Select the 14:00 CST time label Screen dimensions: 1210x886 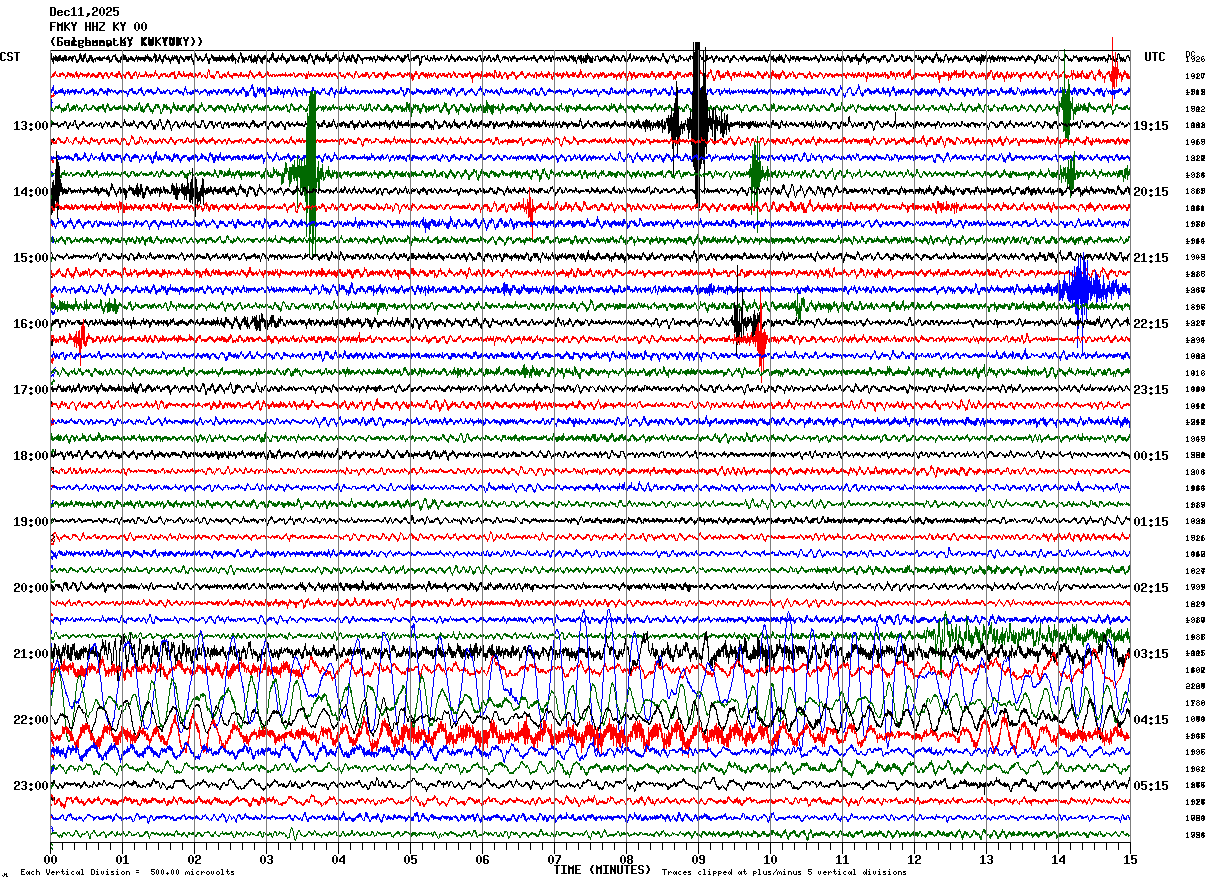point(31,192)
